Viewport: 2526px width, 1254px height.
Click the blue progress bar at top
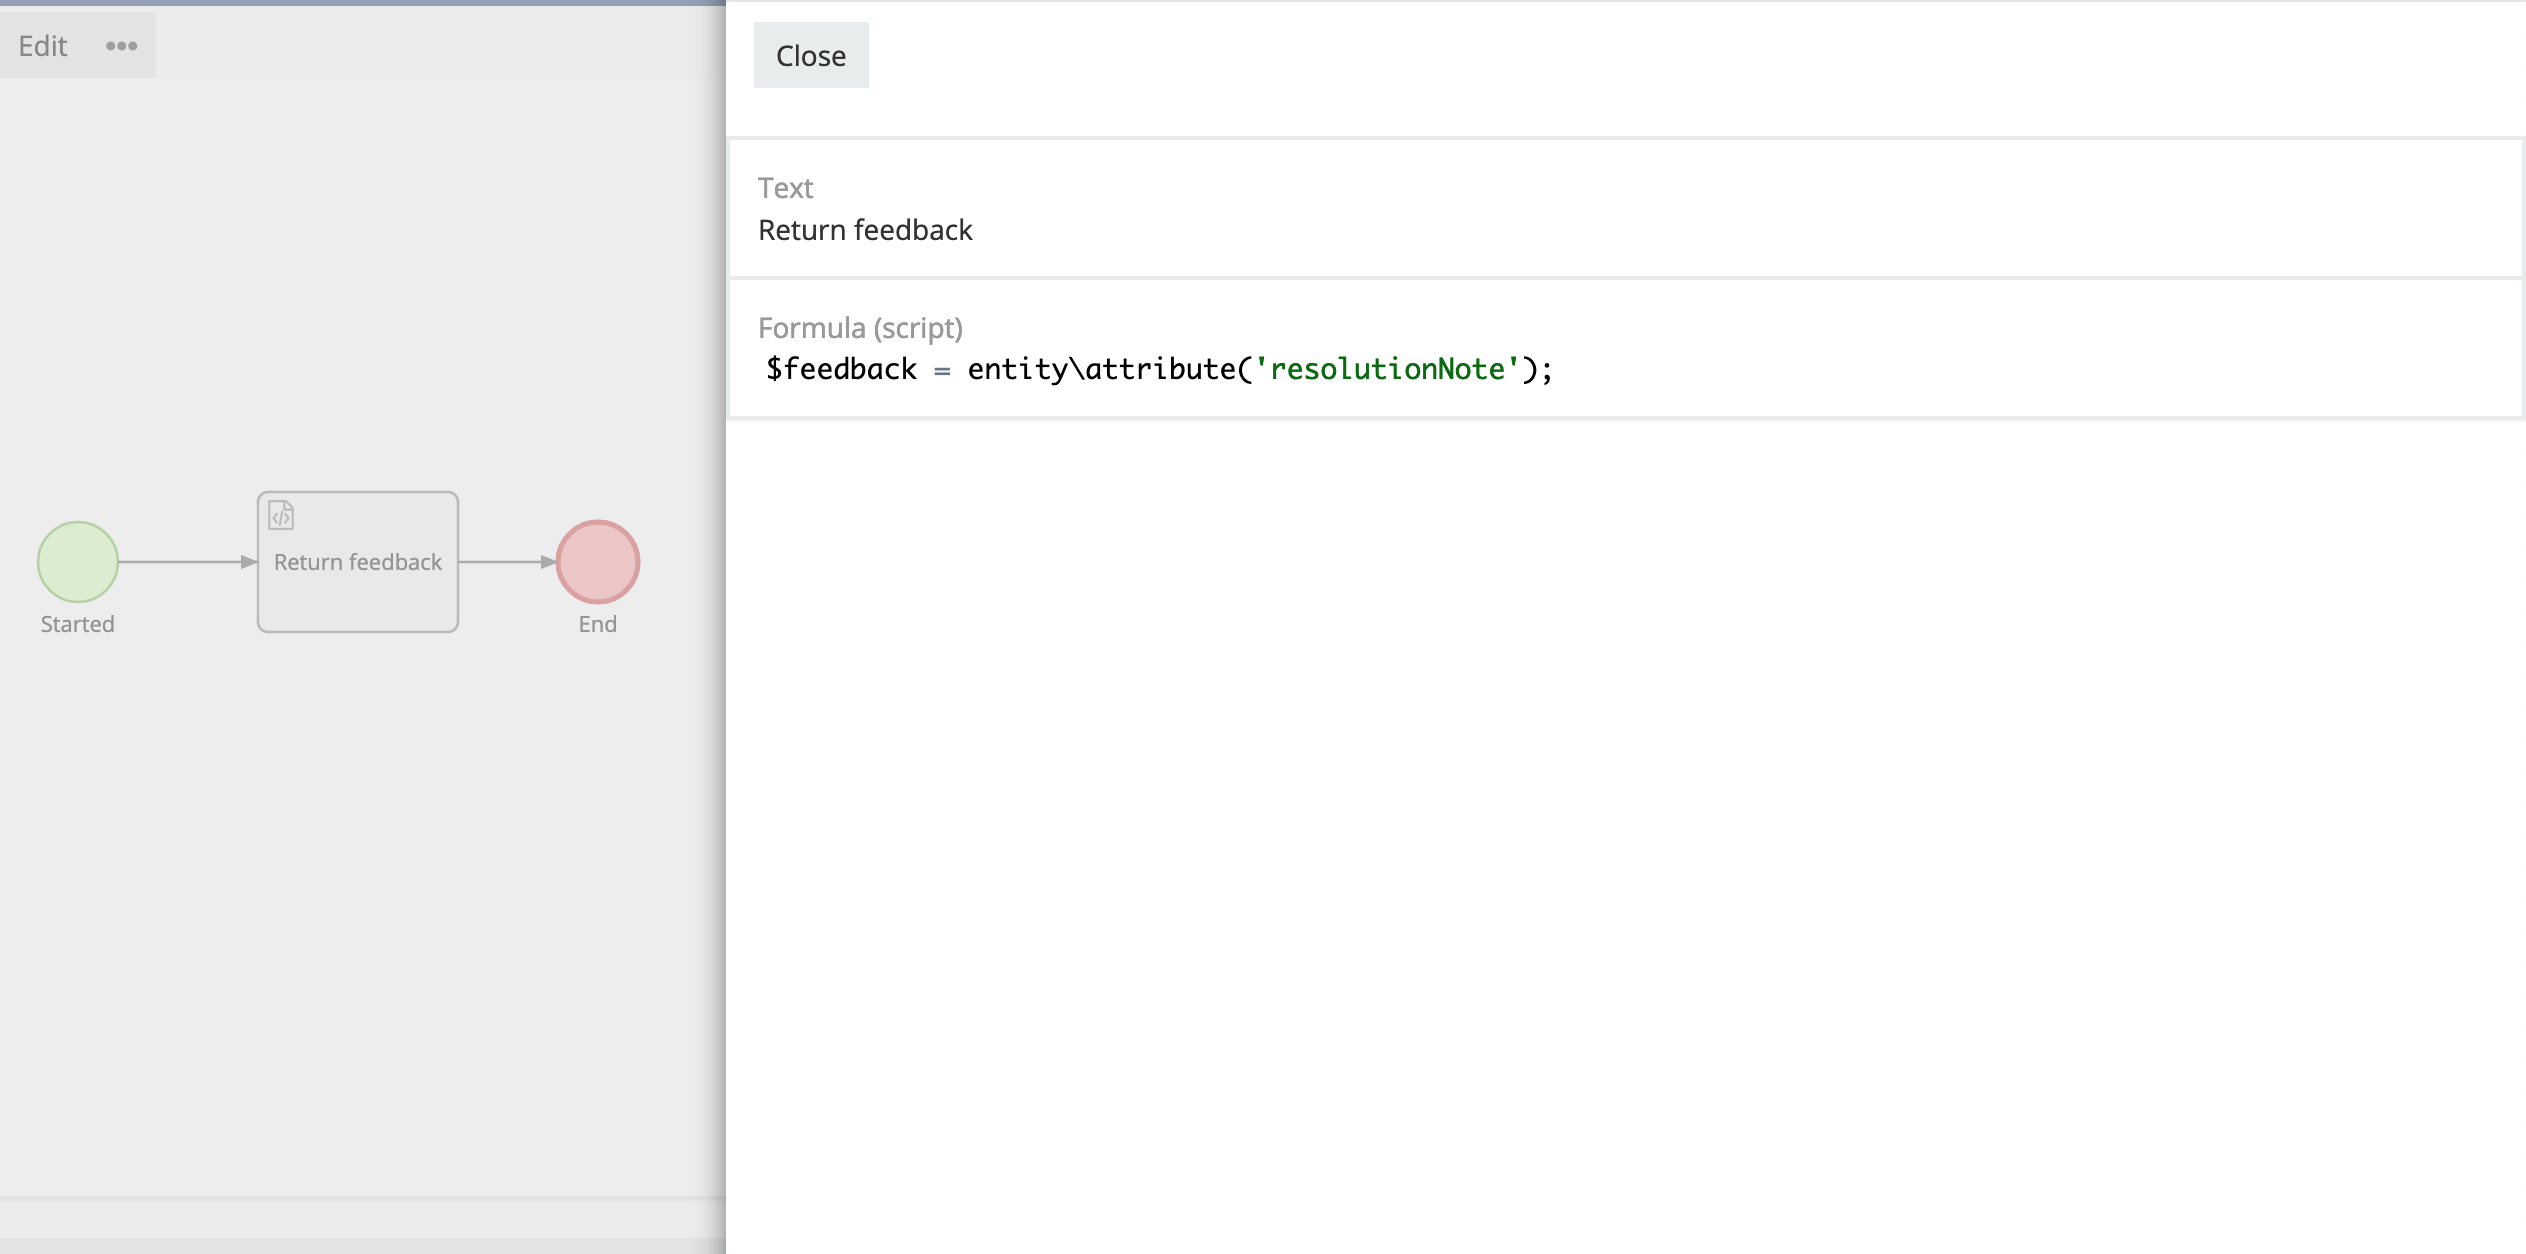[362, 3]
